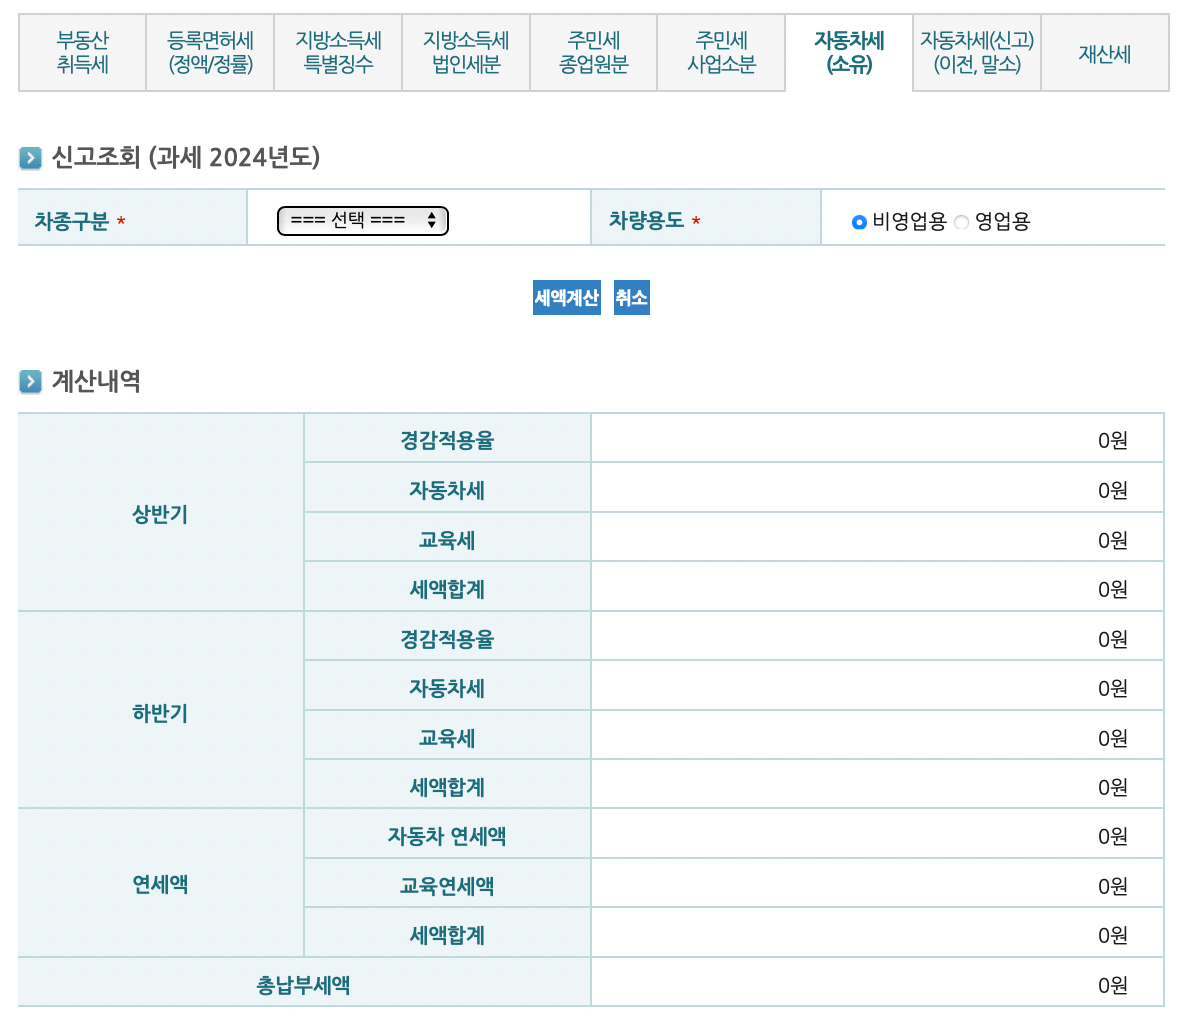Click the 총납부세액 label
This screenshot has width=1182, height=1016.
point(303,984)
